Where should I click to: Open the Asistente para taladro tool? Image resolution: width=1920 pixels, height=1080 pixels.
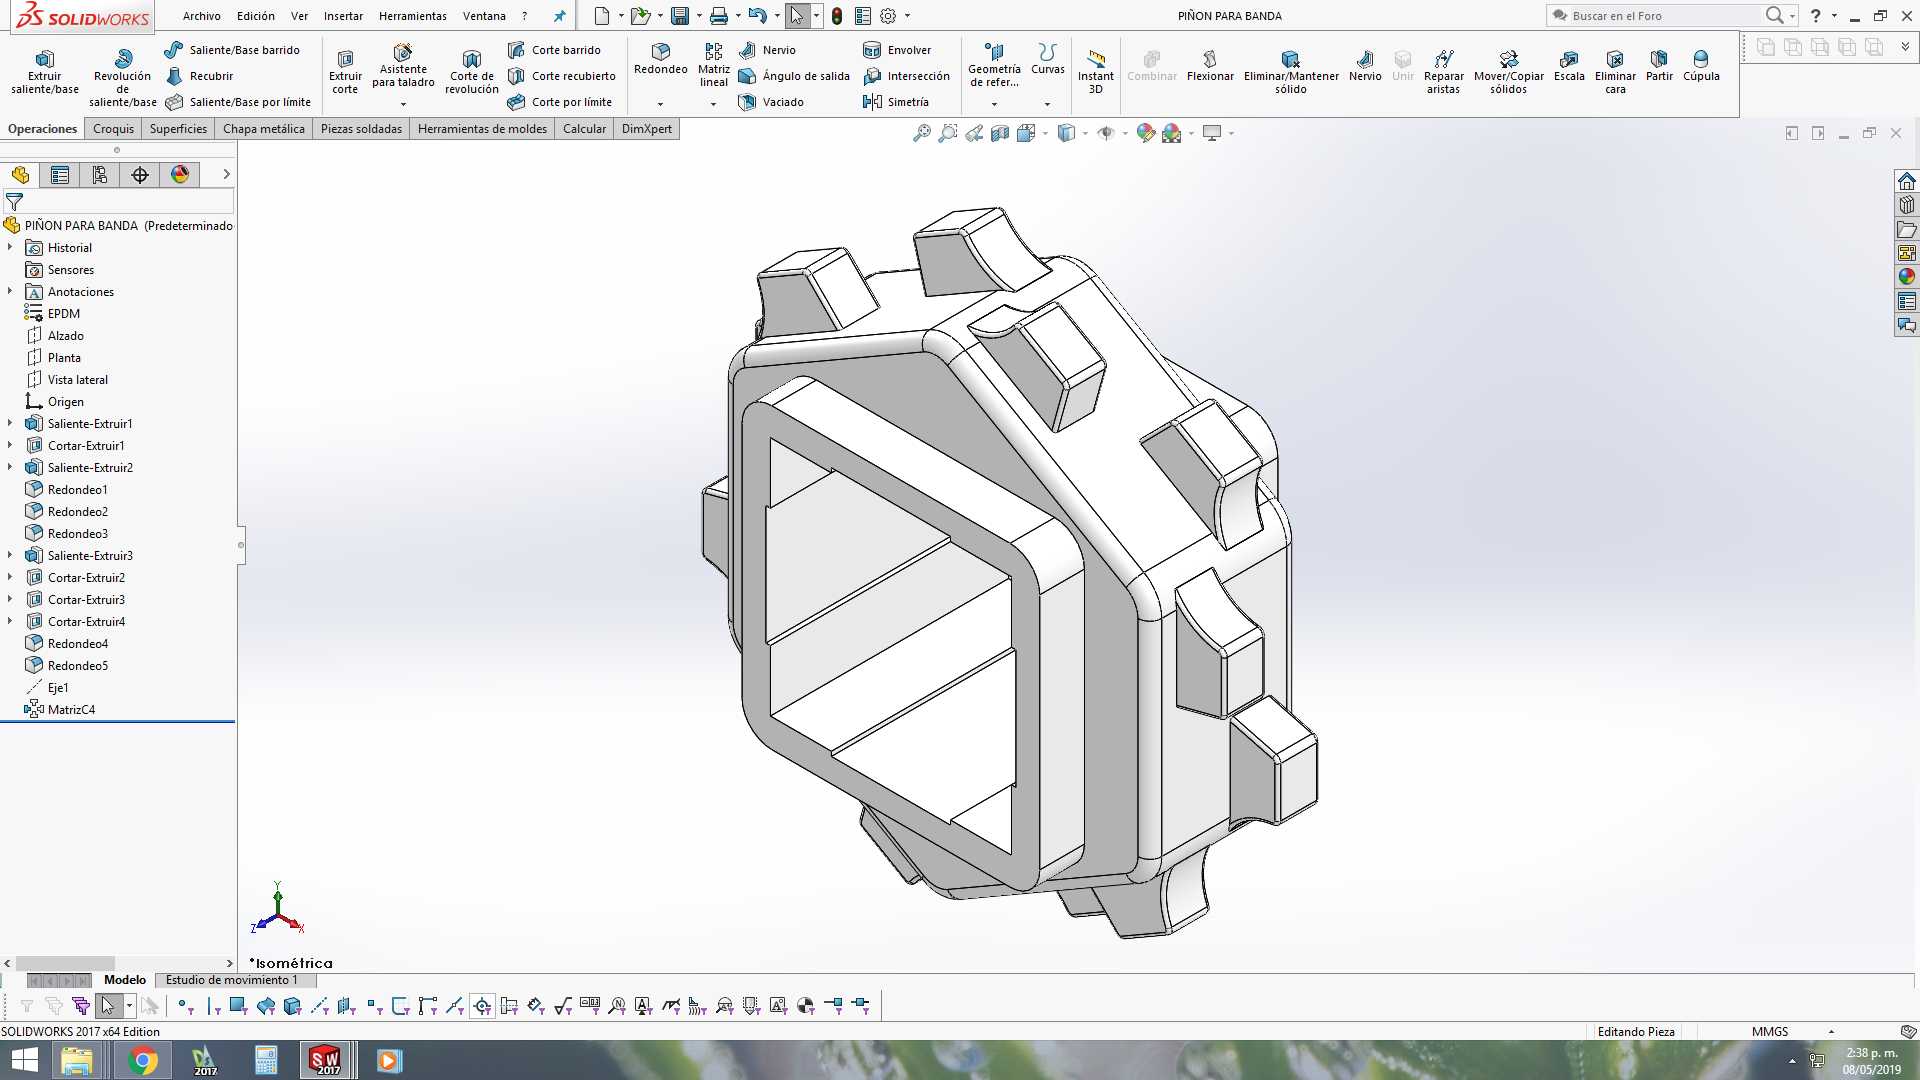click(403, 66)
